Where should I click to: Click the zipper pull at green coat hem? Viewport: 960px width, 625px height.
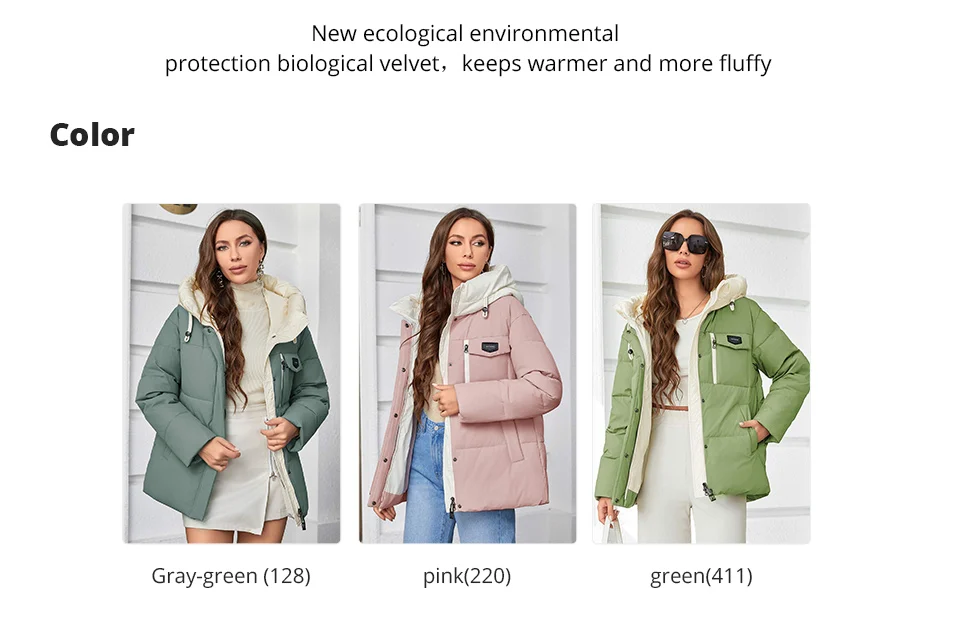pos(709,492)
